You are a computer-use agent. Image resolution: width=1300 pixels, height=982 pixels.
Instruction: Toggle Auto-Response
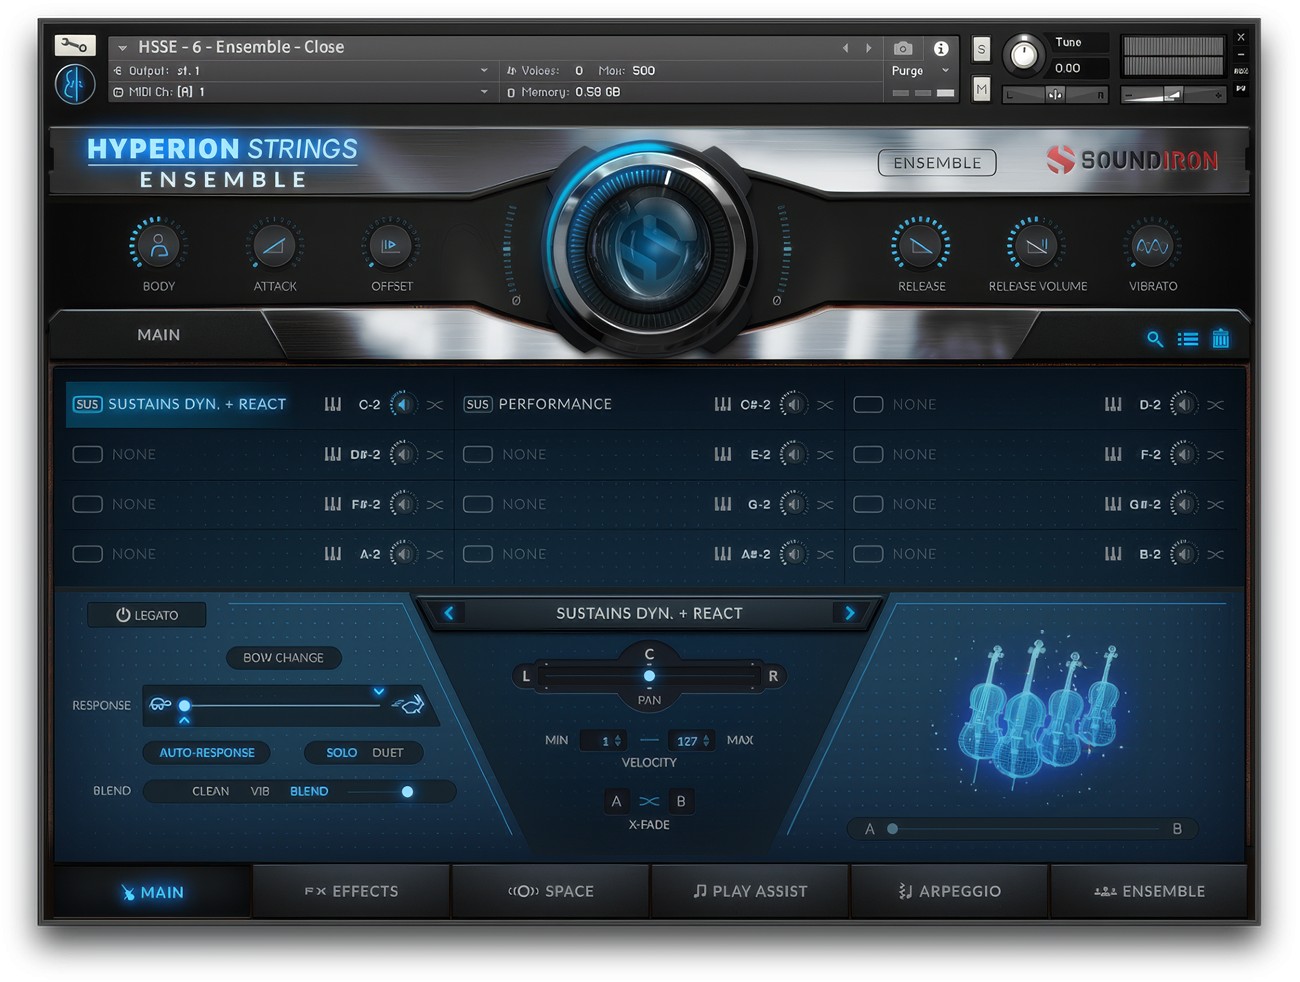click(x=207, y=753)
